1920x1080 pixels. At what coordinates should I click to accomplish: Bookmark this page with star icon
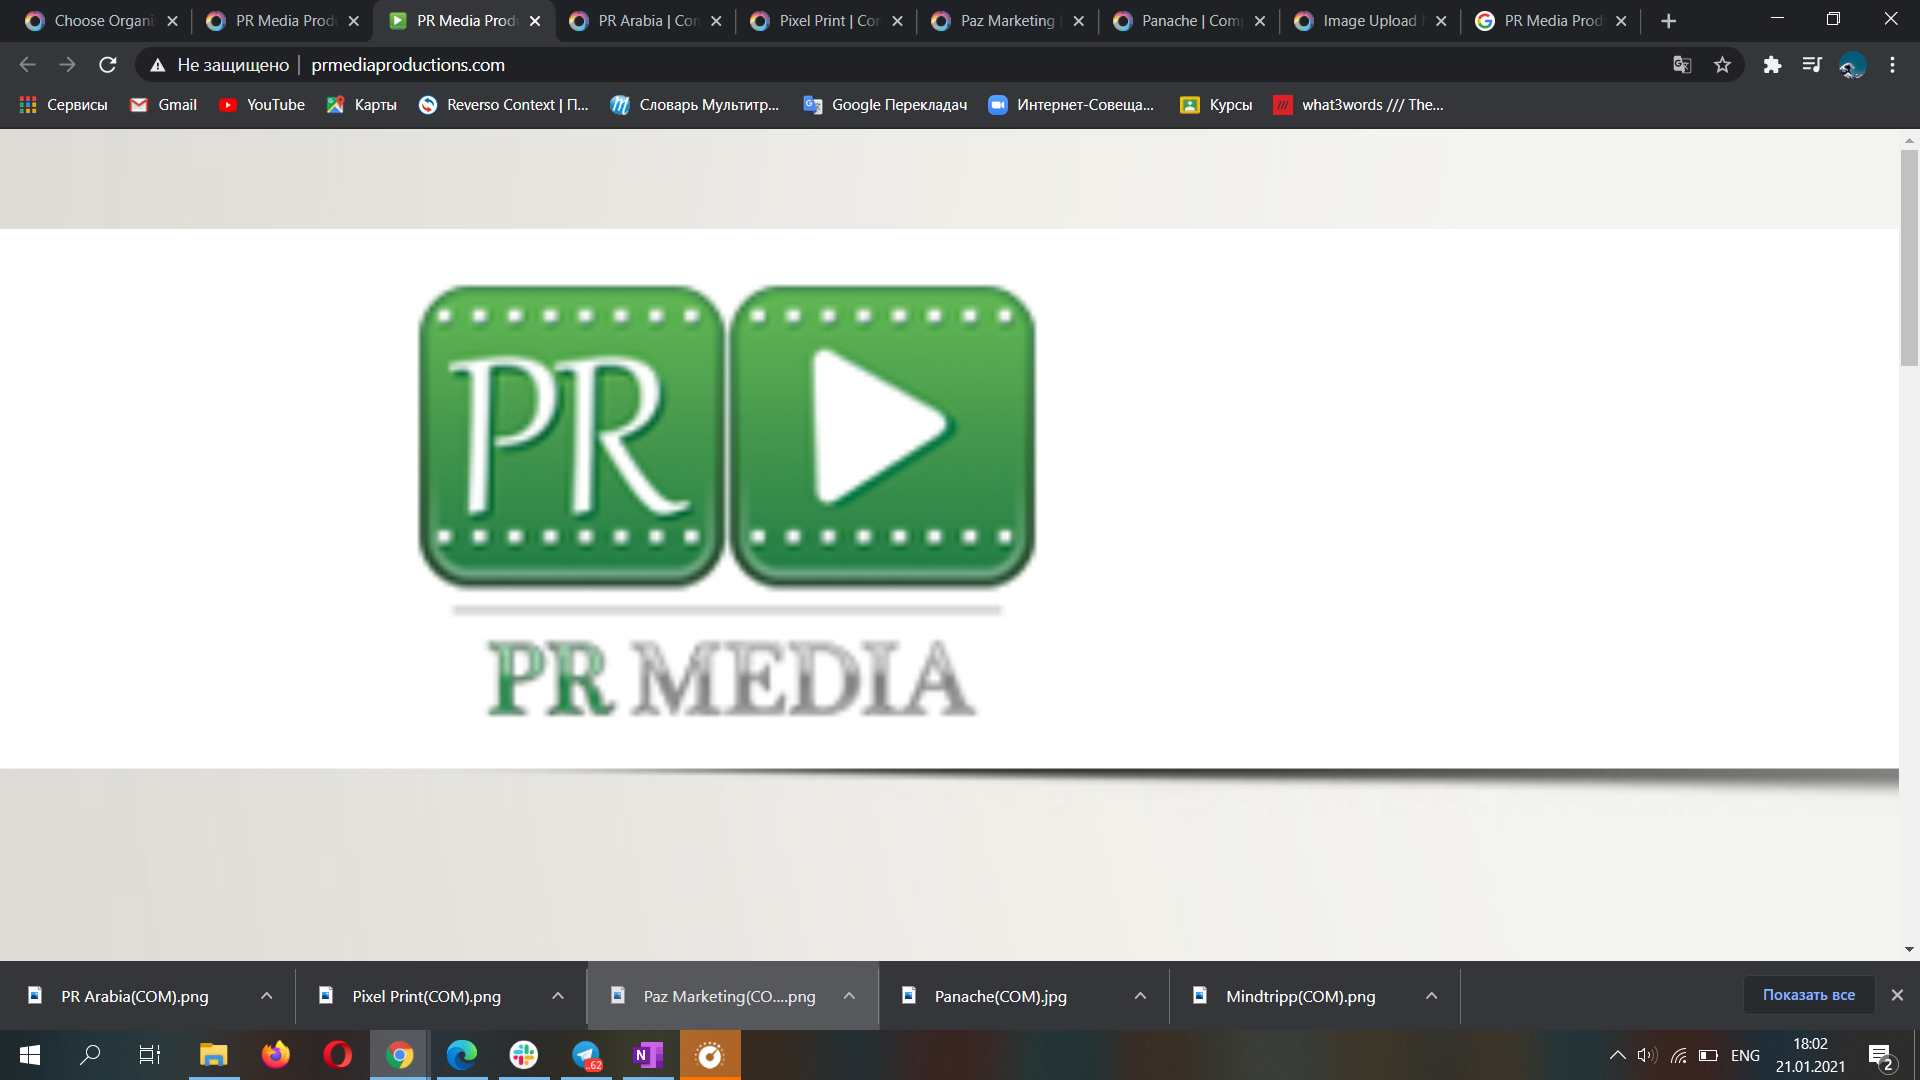pos(1722,65)
